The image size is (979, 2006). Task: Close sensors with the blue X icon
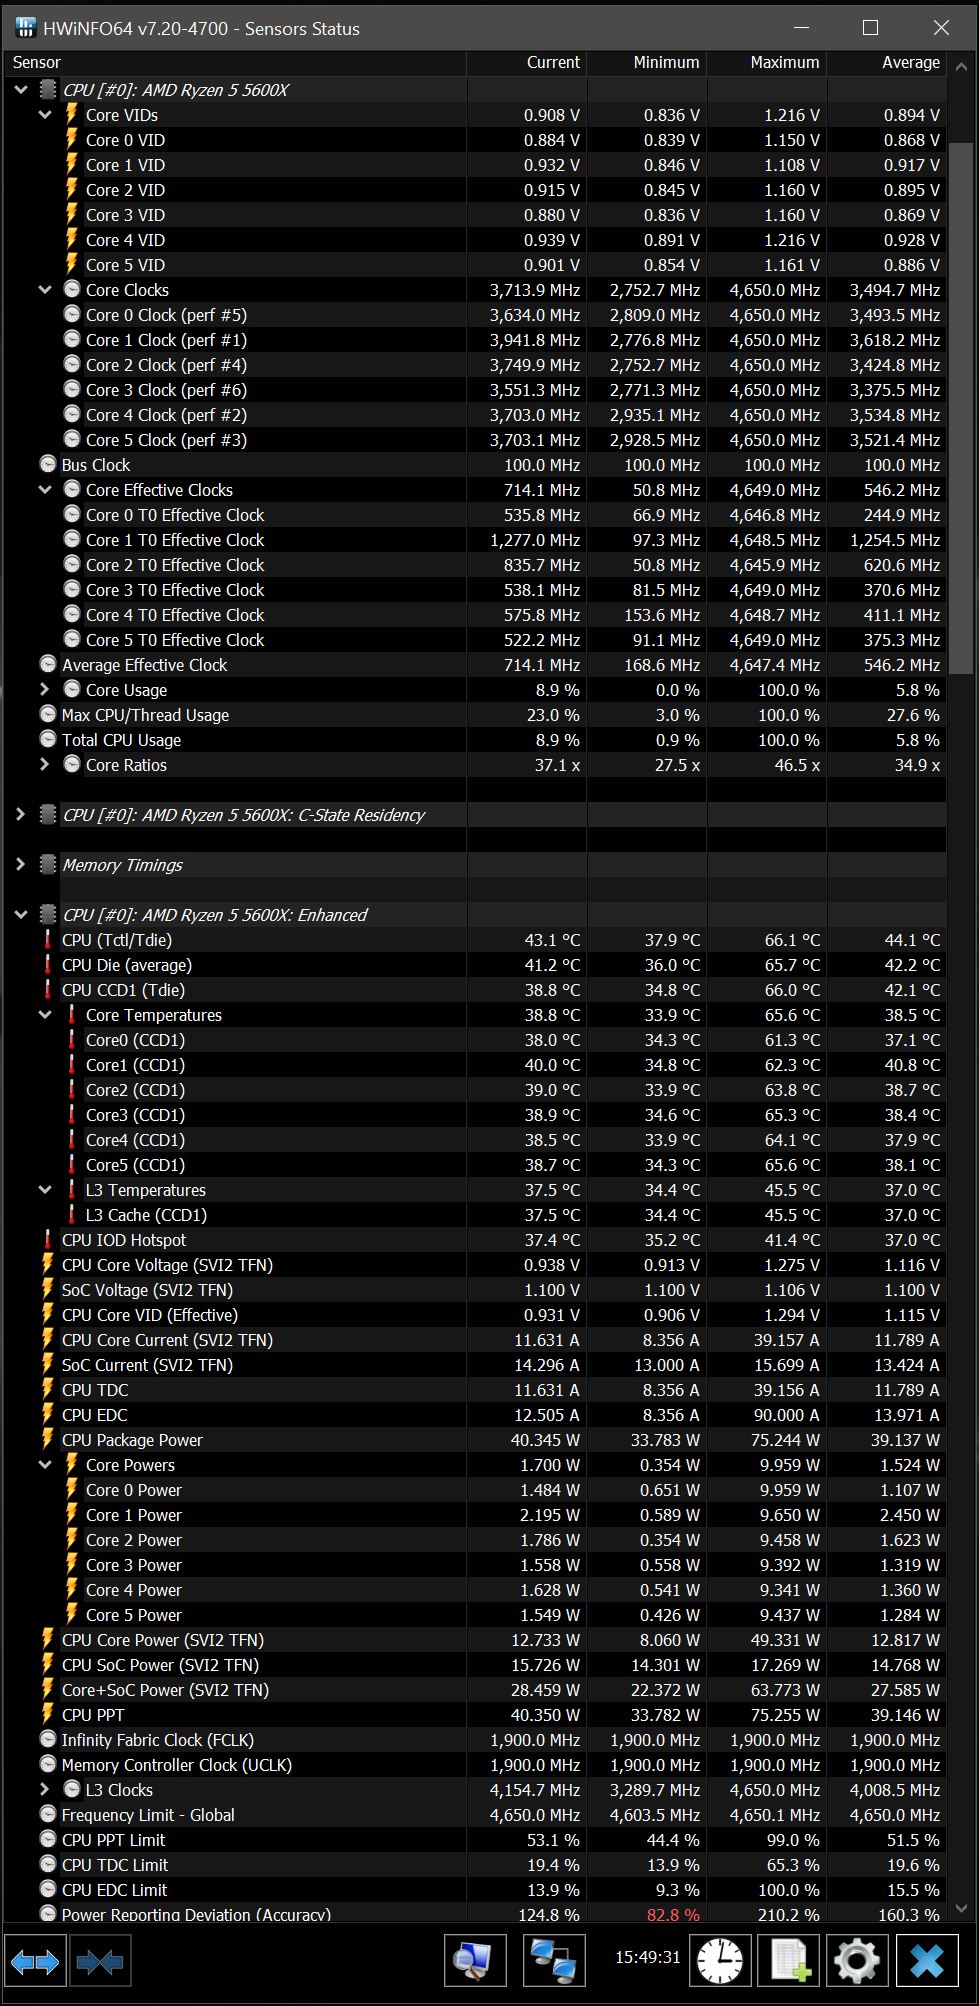927,1961
